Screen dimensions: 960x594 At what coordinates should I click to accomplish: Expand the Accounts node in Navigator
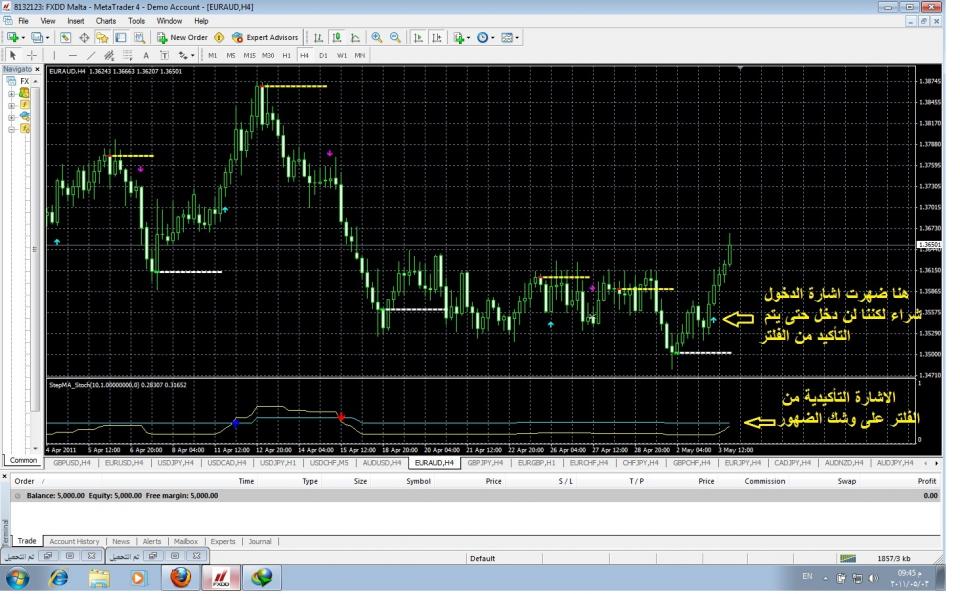(11, 94)
